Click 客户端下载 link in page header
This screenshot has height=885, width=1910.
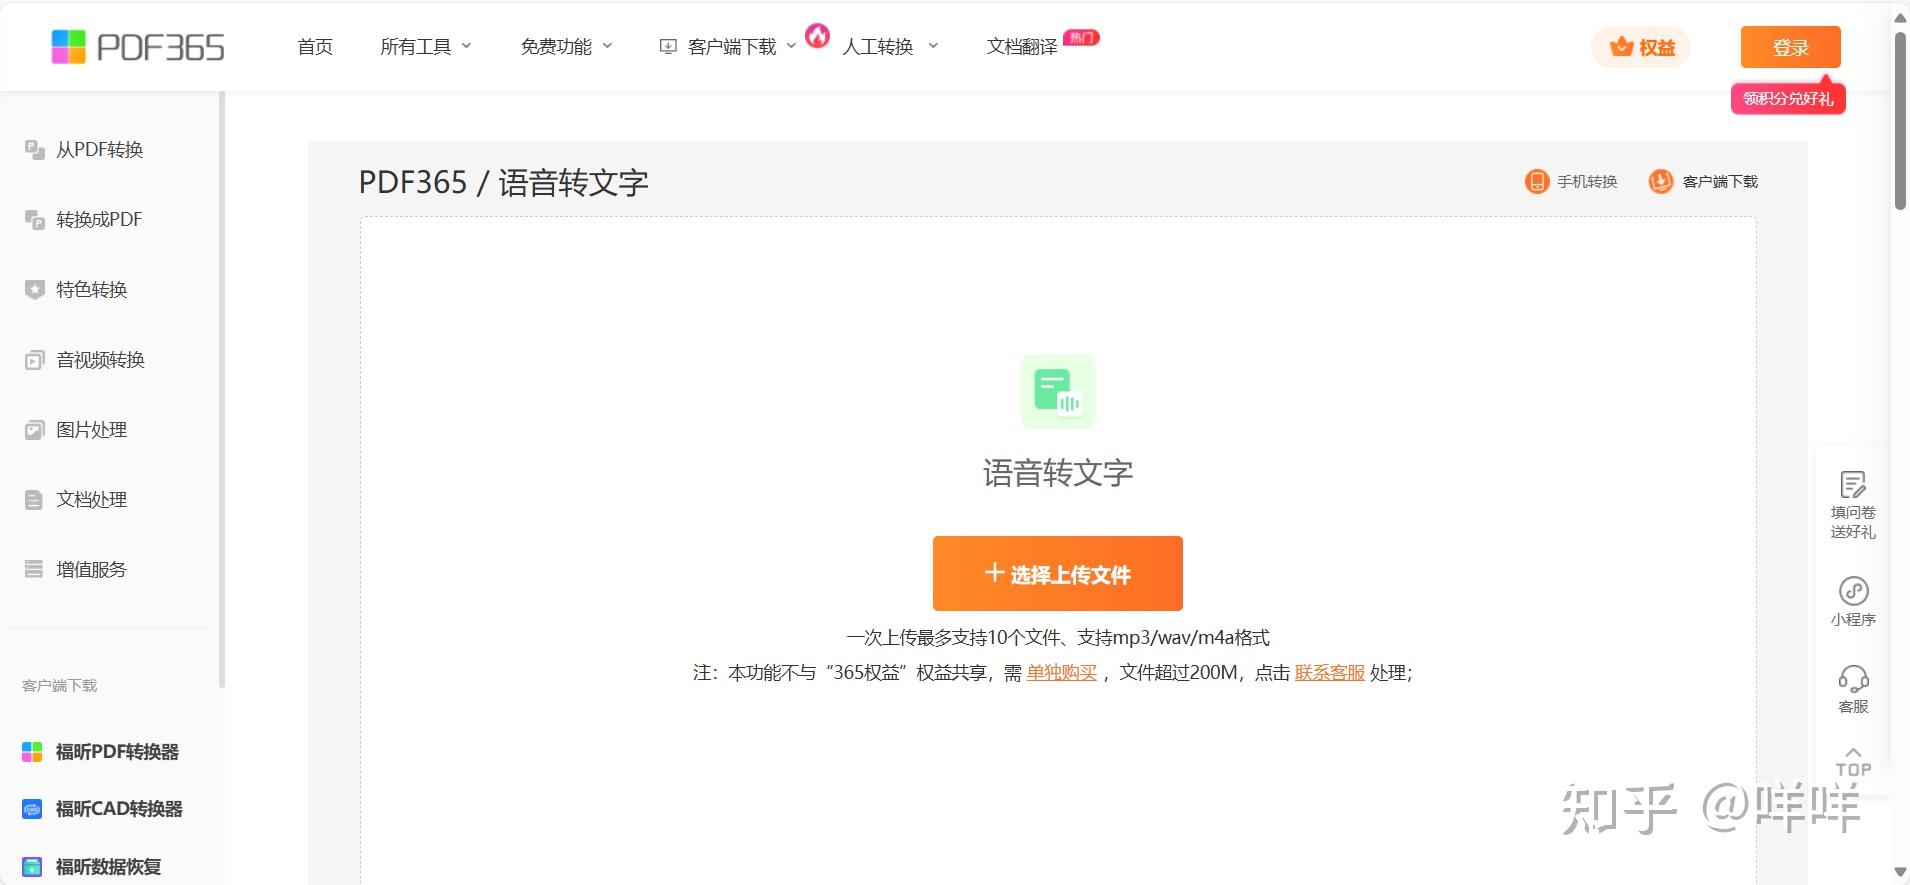(1720, 181)
